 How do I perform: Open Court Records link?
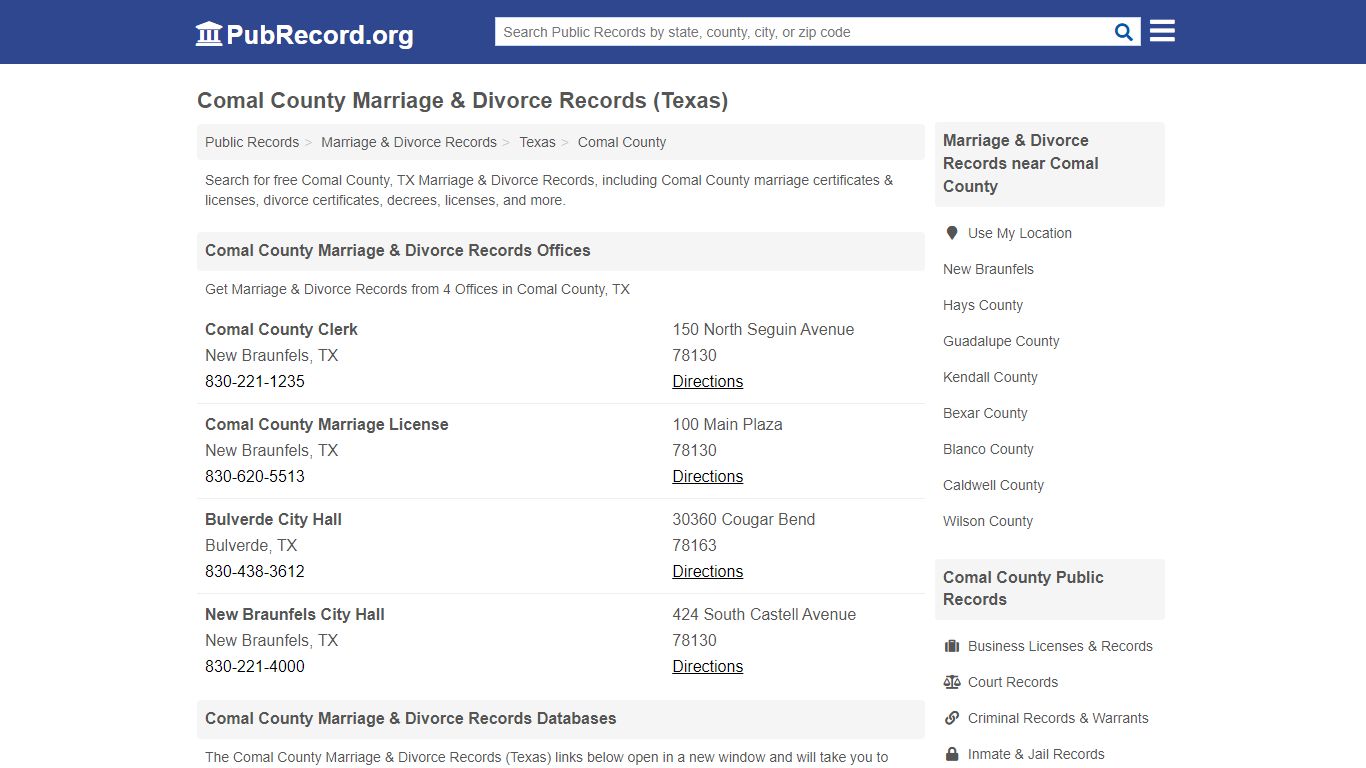coord(1013,682)
